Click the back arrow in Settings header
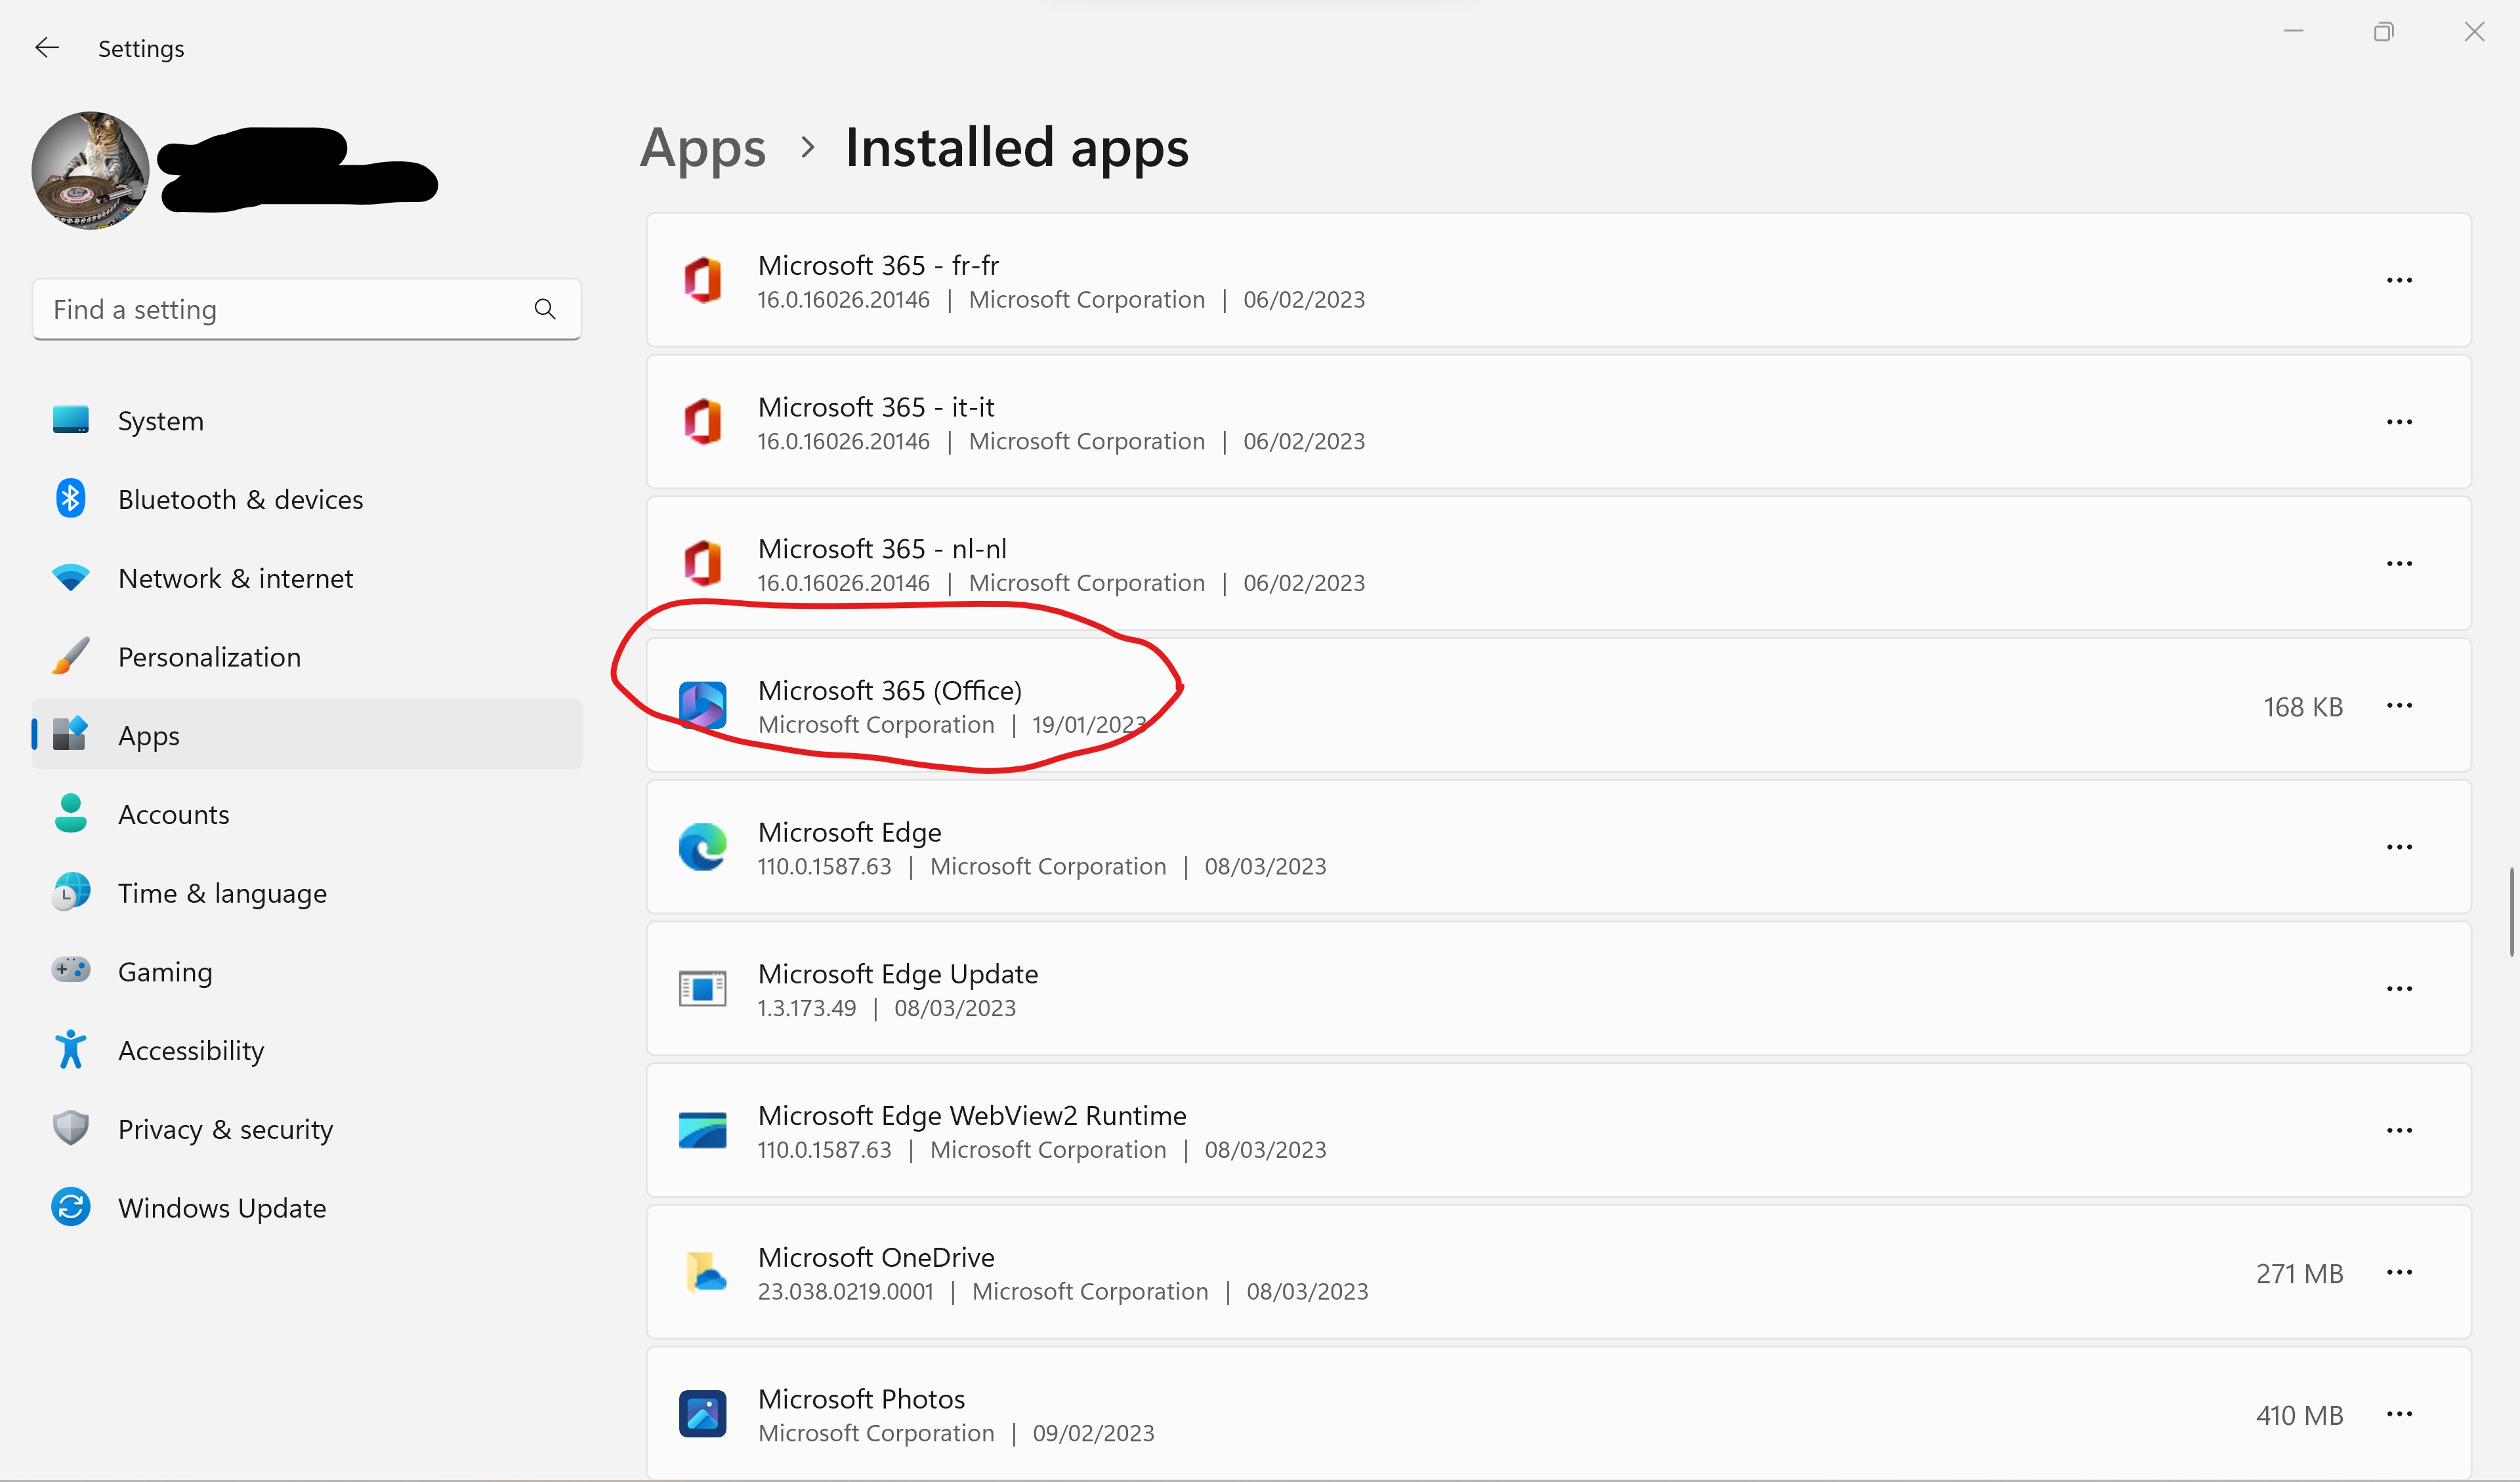The width and height of the screenshot is (2520, 1482). pyautogui.click(x=47, y=48)
